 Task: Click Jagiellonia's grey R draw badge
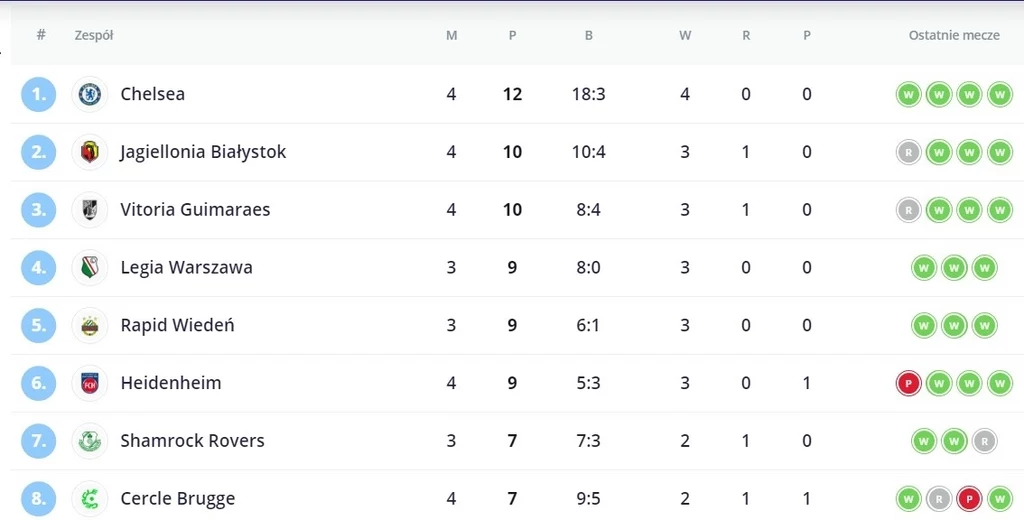point(908,153)
